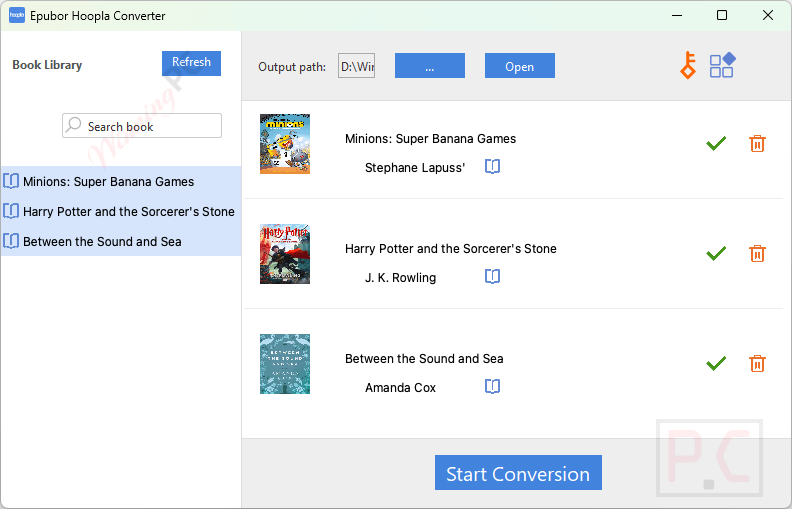Start the conversion

click(518, 473)
